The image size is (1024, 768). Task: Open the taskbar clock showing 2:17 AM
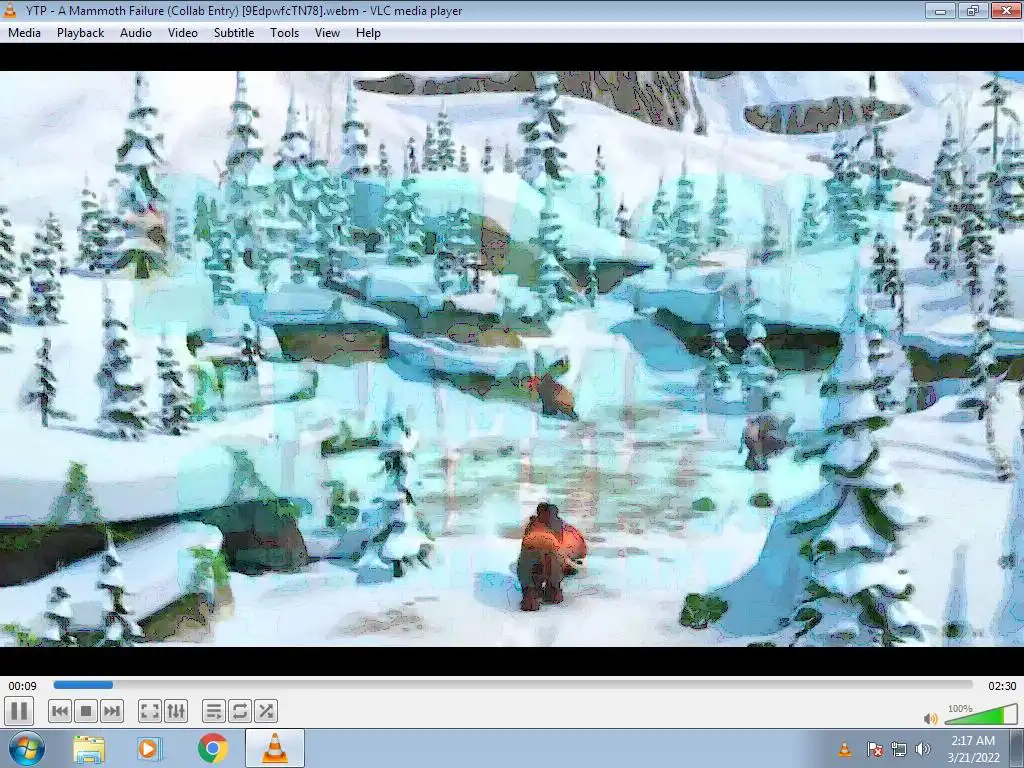pos(973,749)
